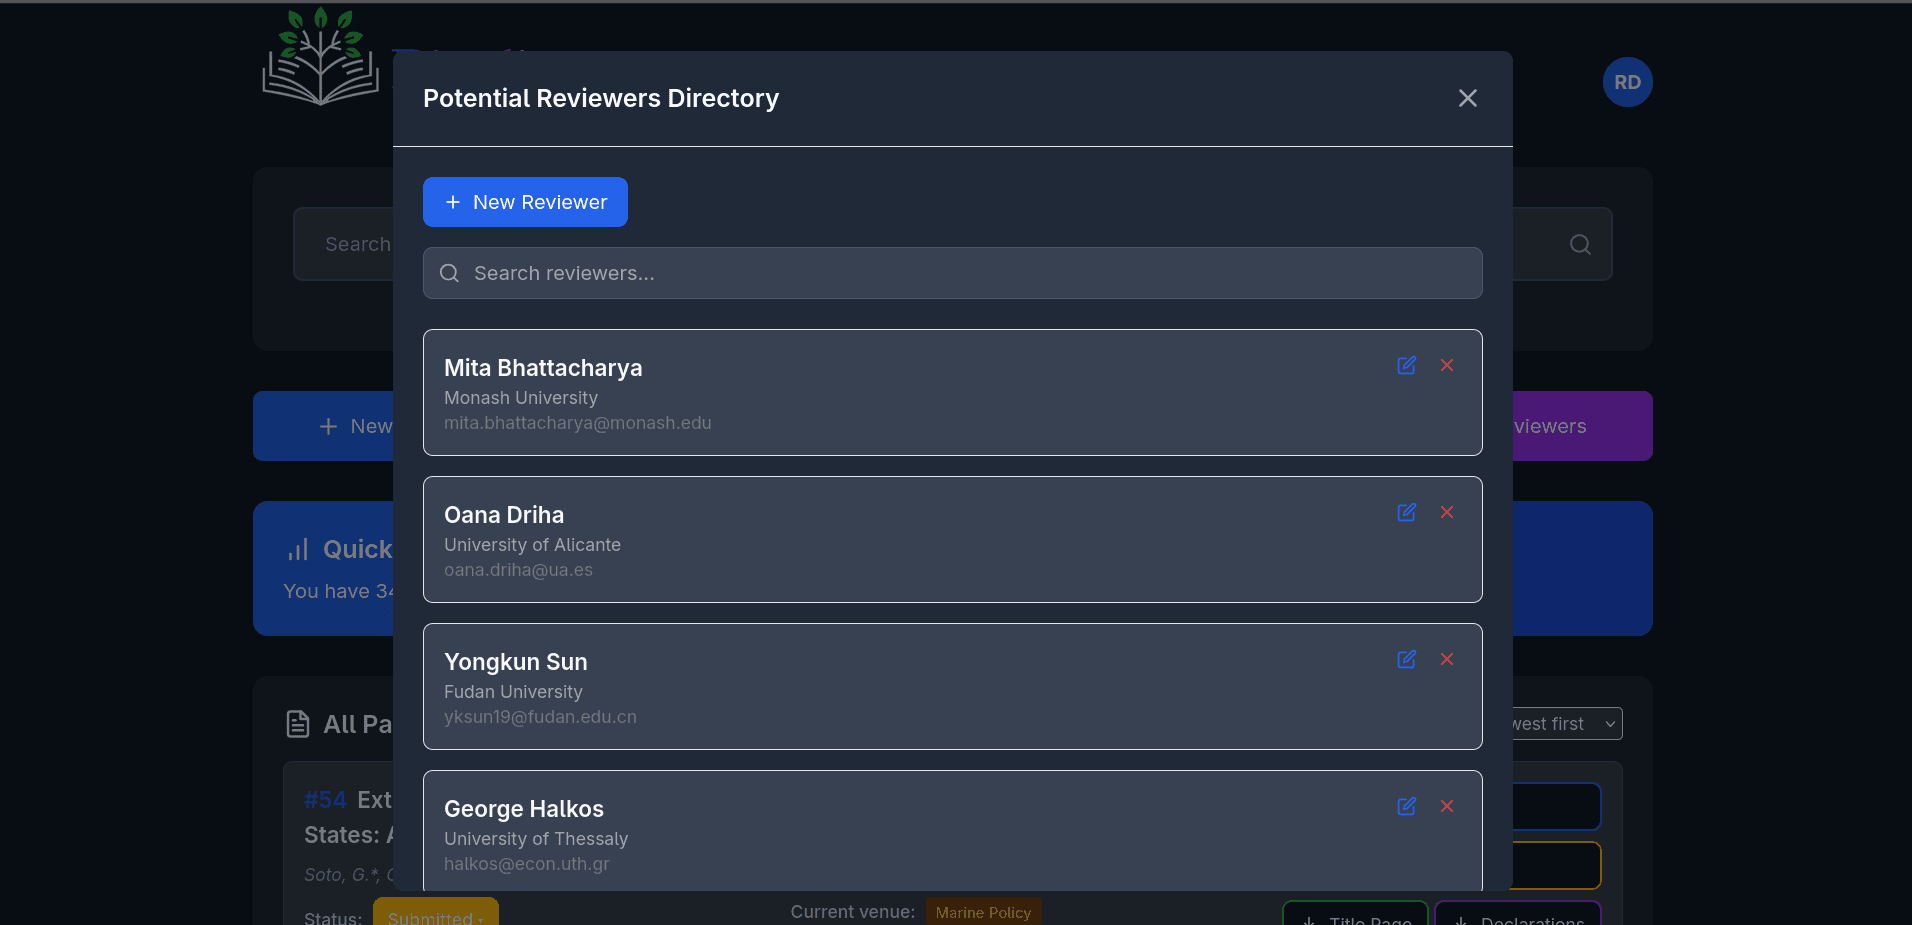This screenshot has height=925, width=1912.
Task: Click the Marine Policy venue badge
Action: tap(983, 911)
